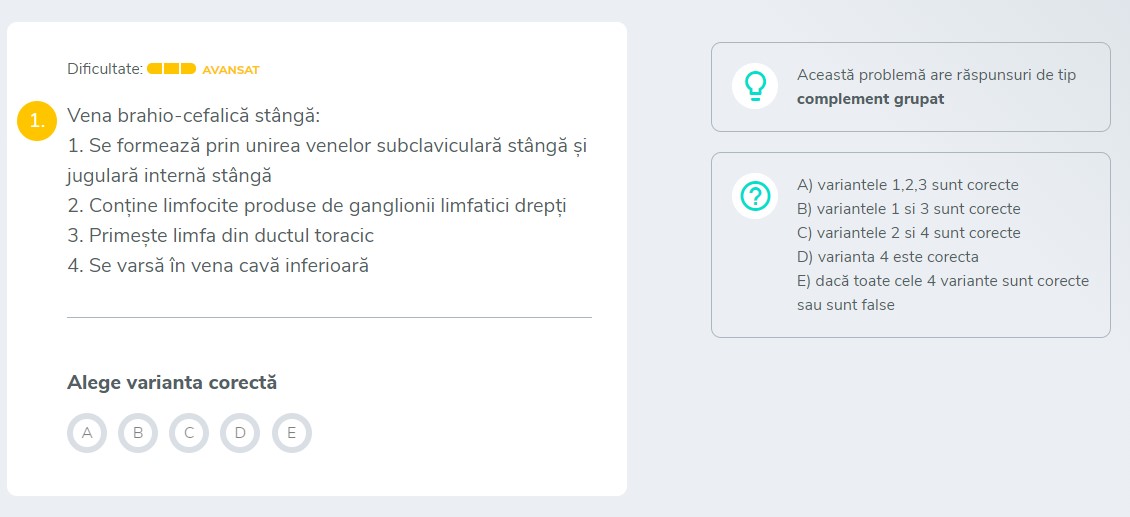Click legend line 'B) variantele 1 si 3'

click(x=908, y=209)
